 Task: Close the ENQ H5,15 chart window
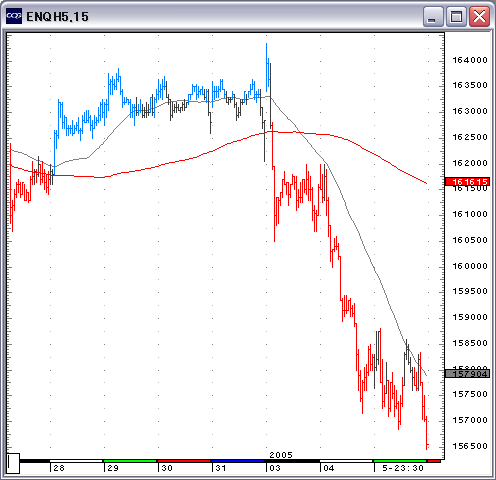tap(479, 16)
